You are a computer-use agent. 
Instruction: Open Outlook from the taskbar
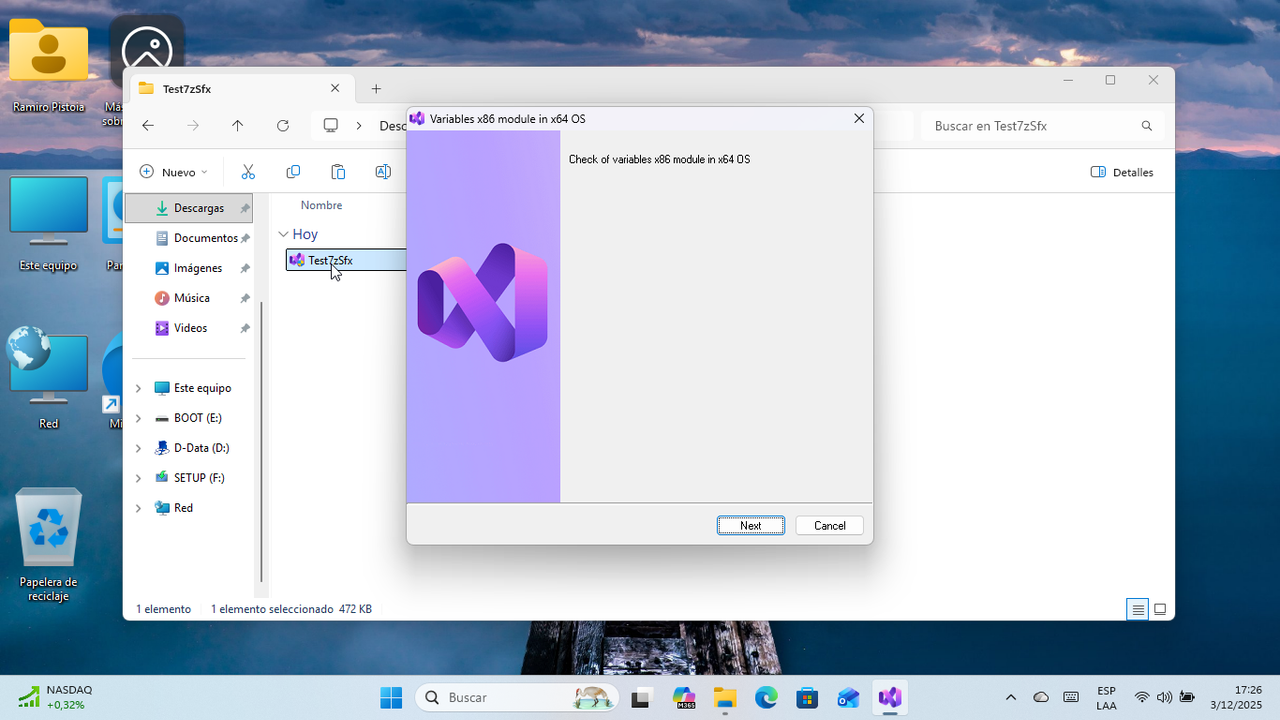[848, 697]
